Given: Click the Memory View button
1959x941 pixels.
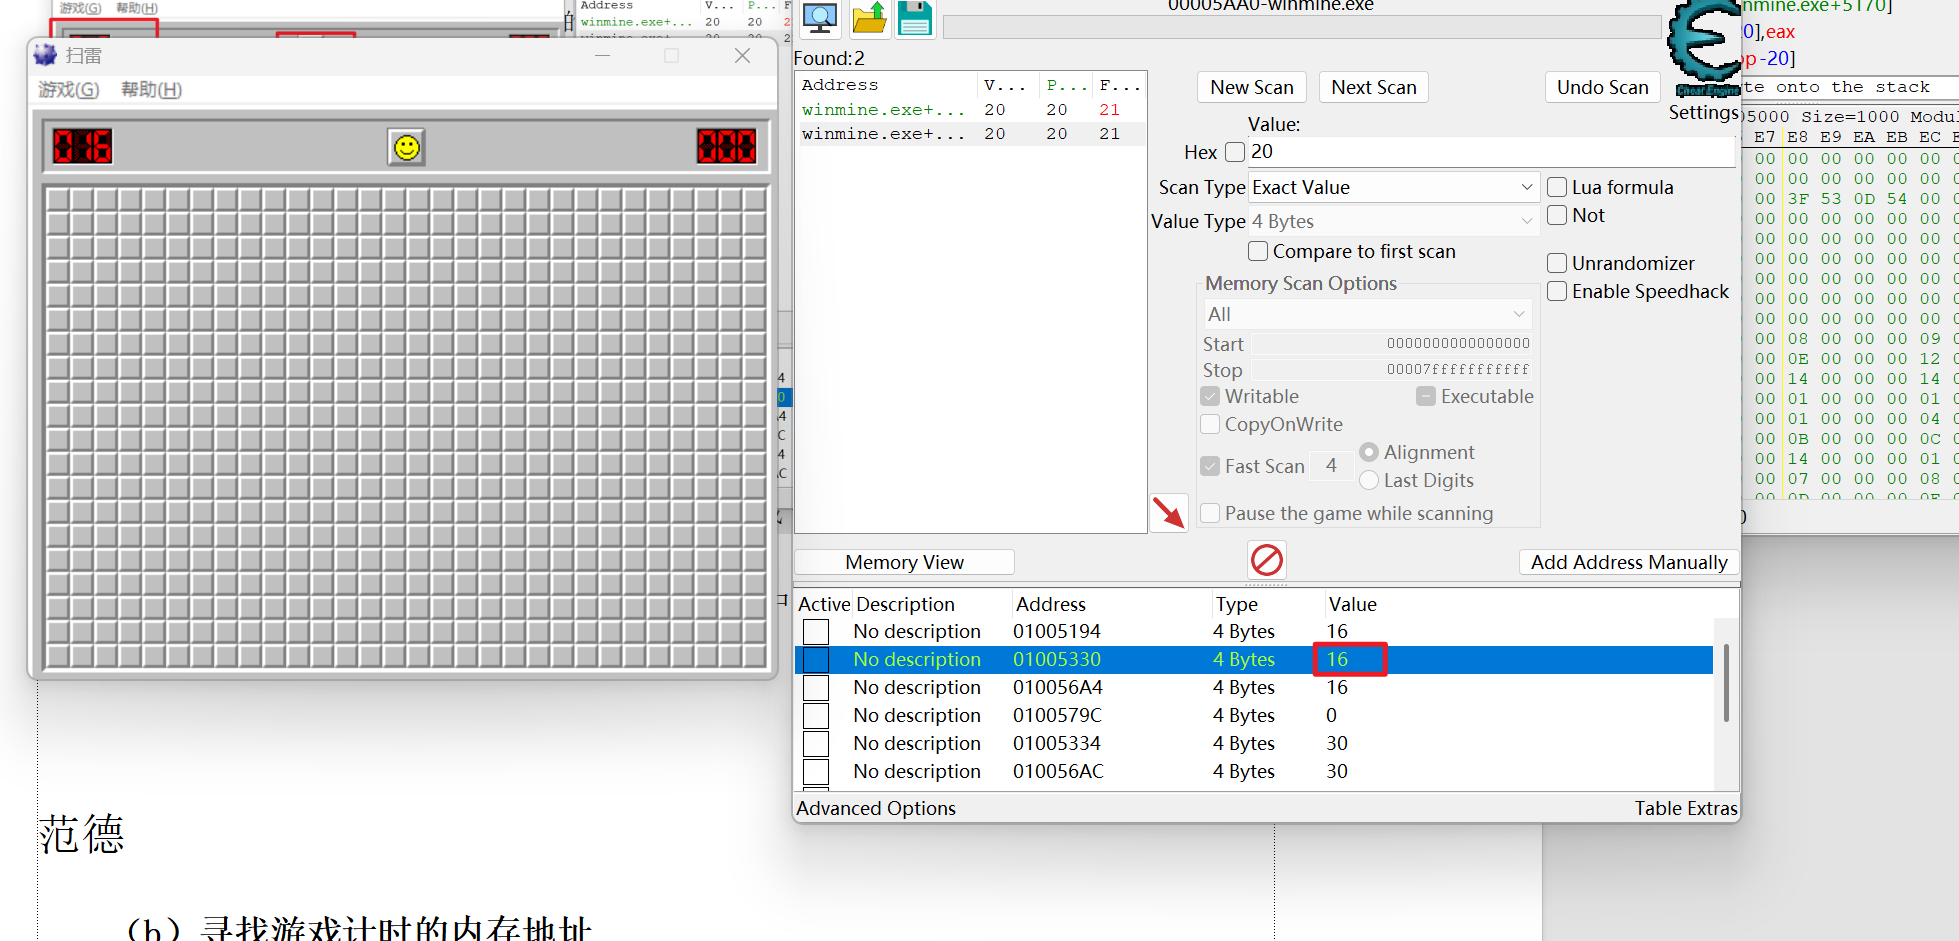Looking at the screenshot, I should 904,562.
